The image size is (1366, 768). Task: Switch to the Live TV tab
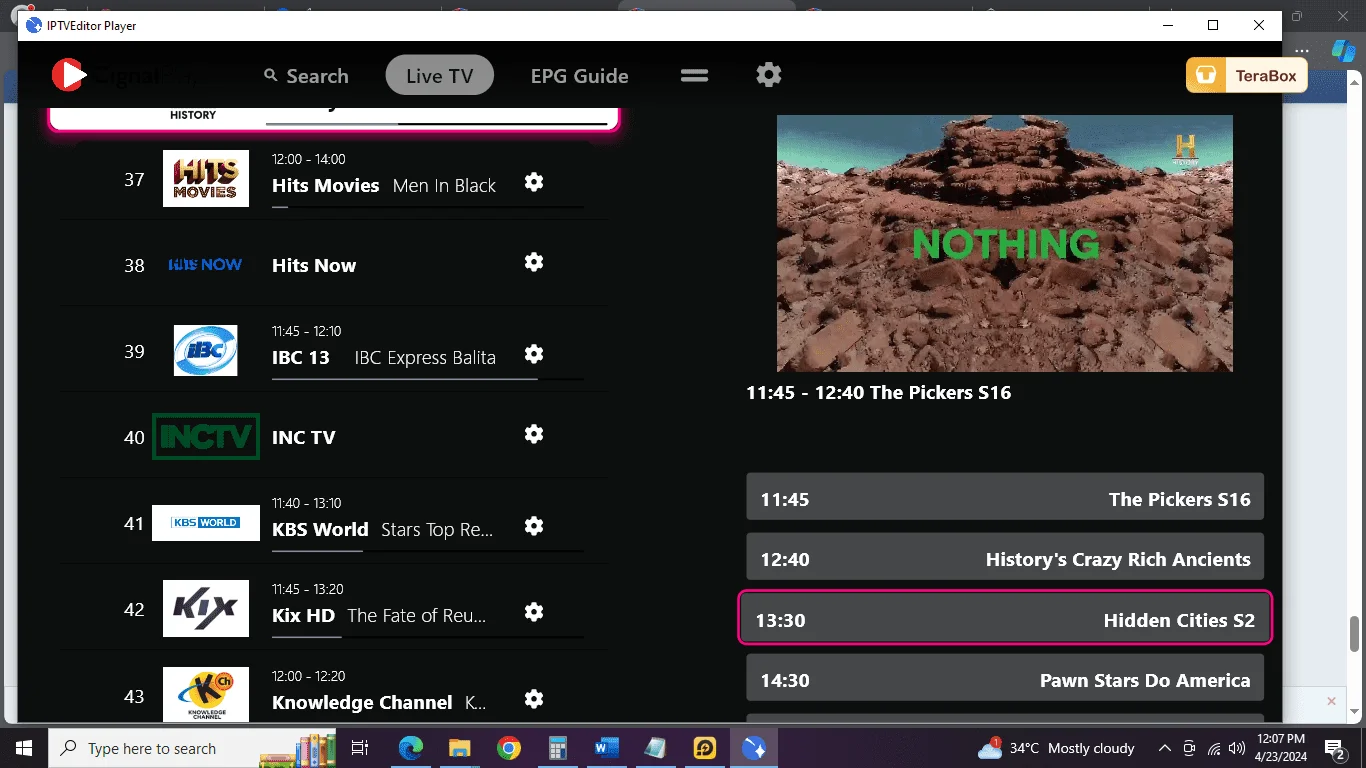pos(440,76)
